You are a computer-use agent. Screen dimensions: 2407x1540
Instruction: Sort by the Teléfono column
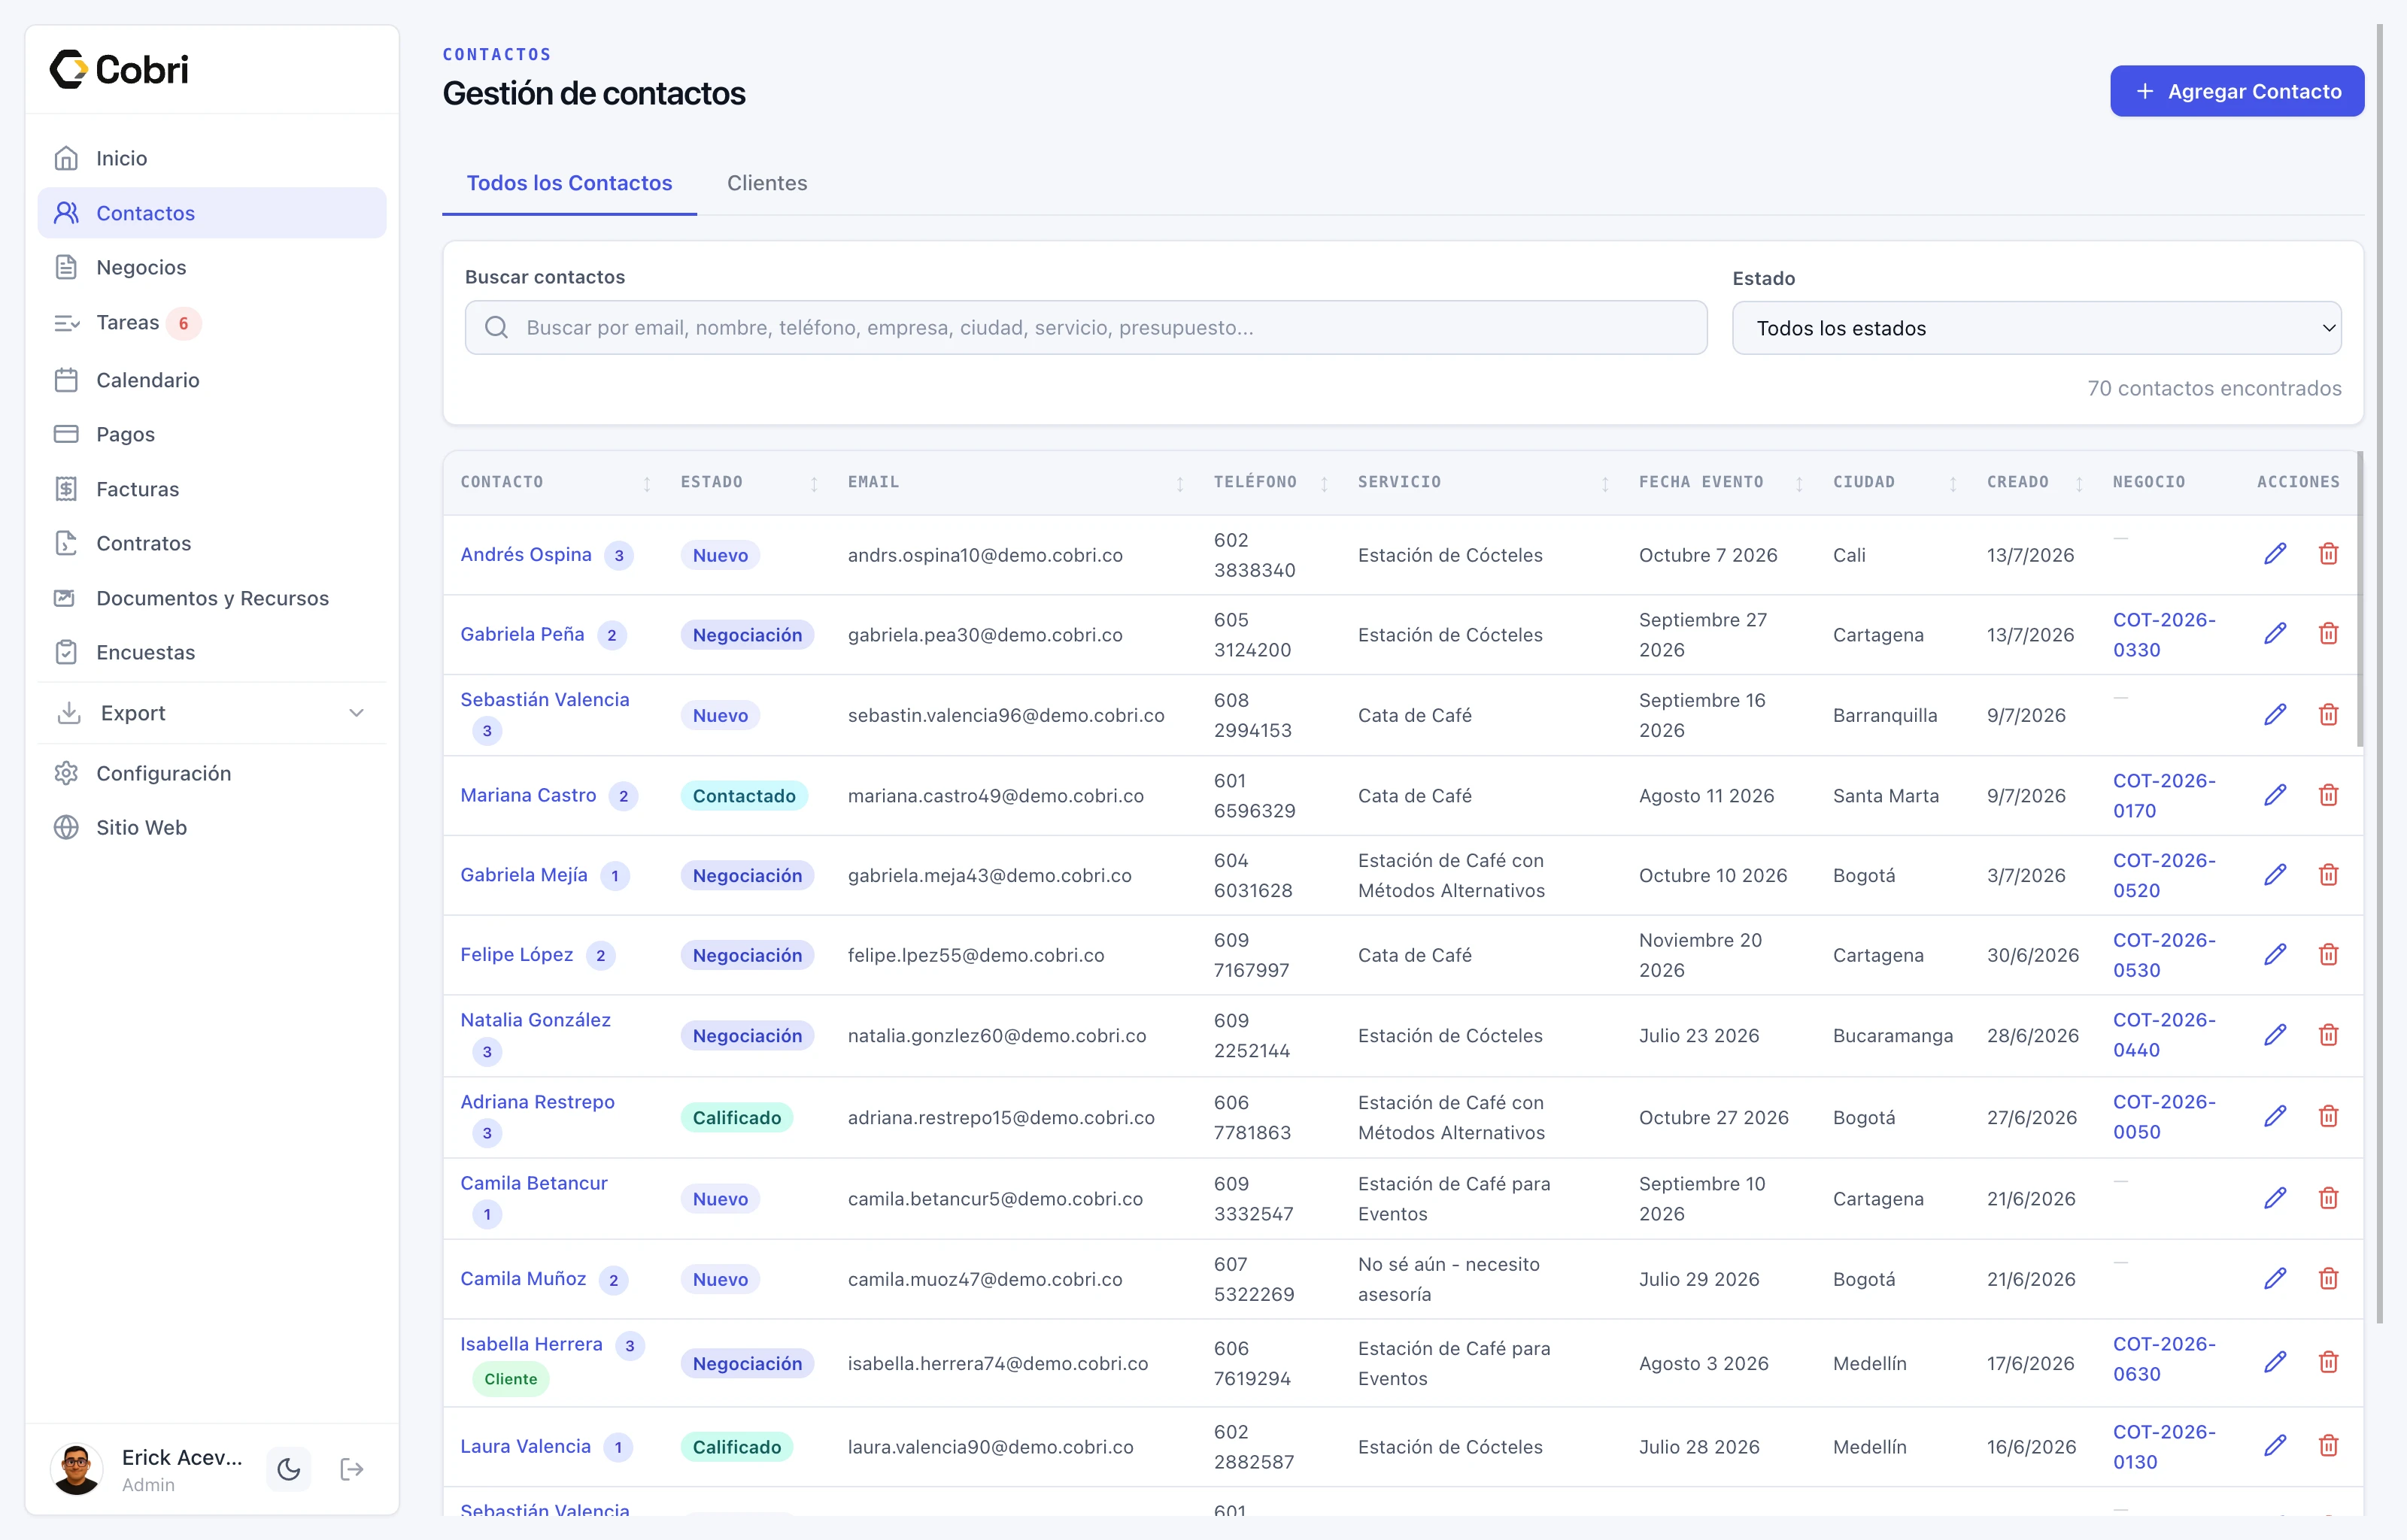coord(1324,483)
